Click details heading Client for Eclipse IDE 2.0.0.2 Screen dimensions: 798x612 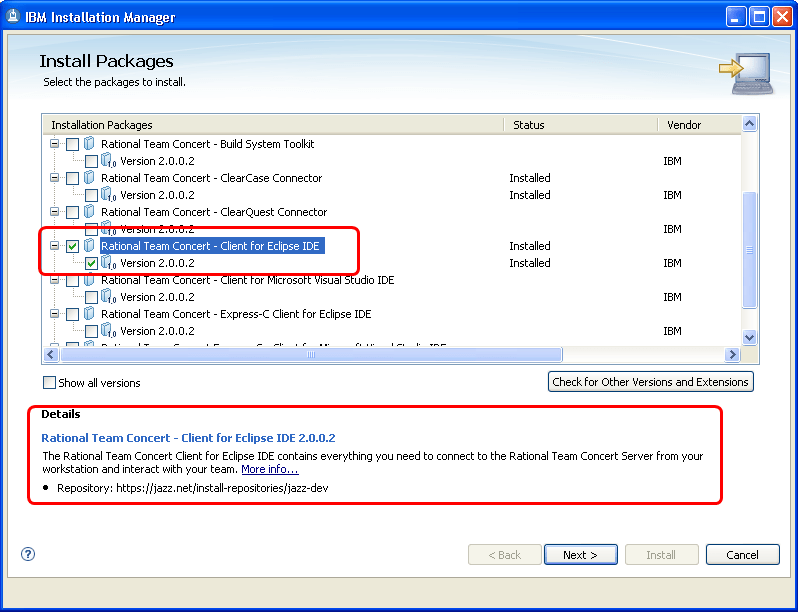point(188,438)
